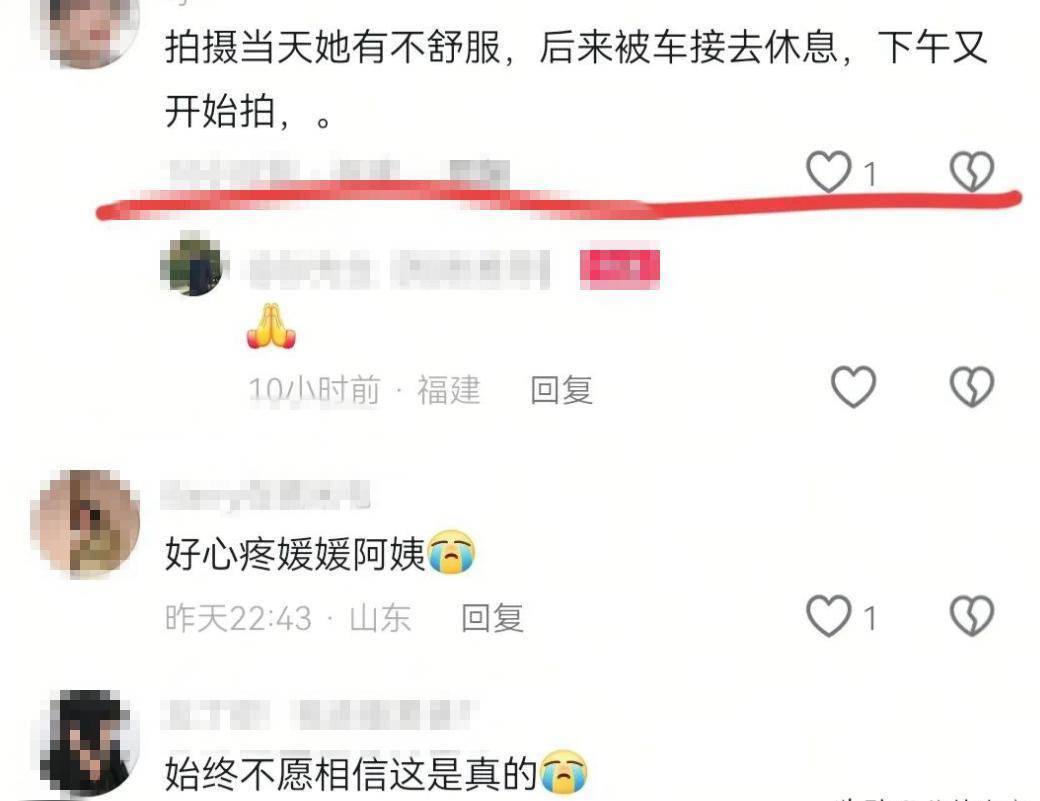This screenshot has width=1040, height=801.
Task: Tap the timestamp 昨天22:43 · 山东
Action: coord(288,618)
